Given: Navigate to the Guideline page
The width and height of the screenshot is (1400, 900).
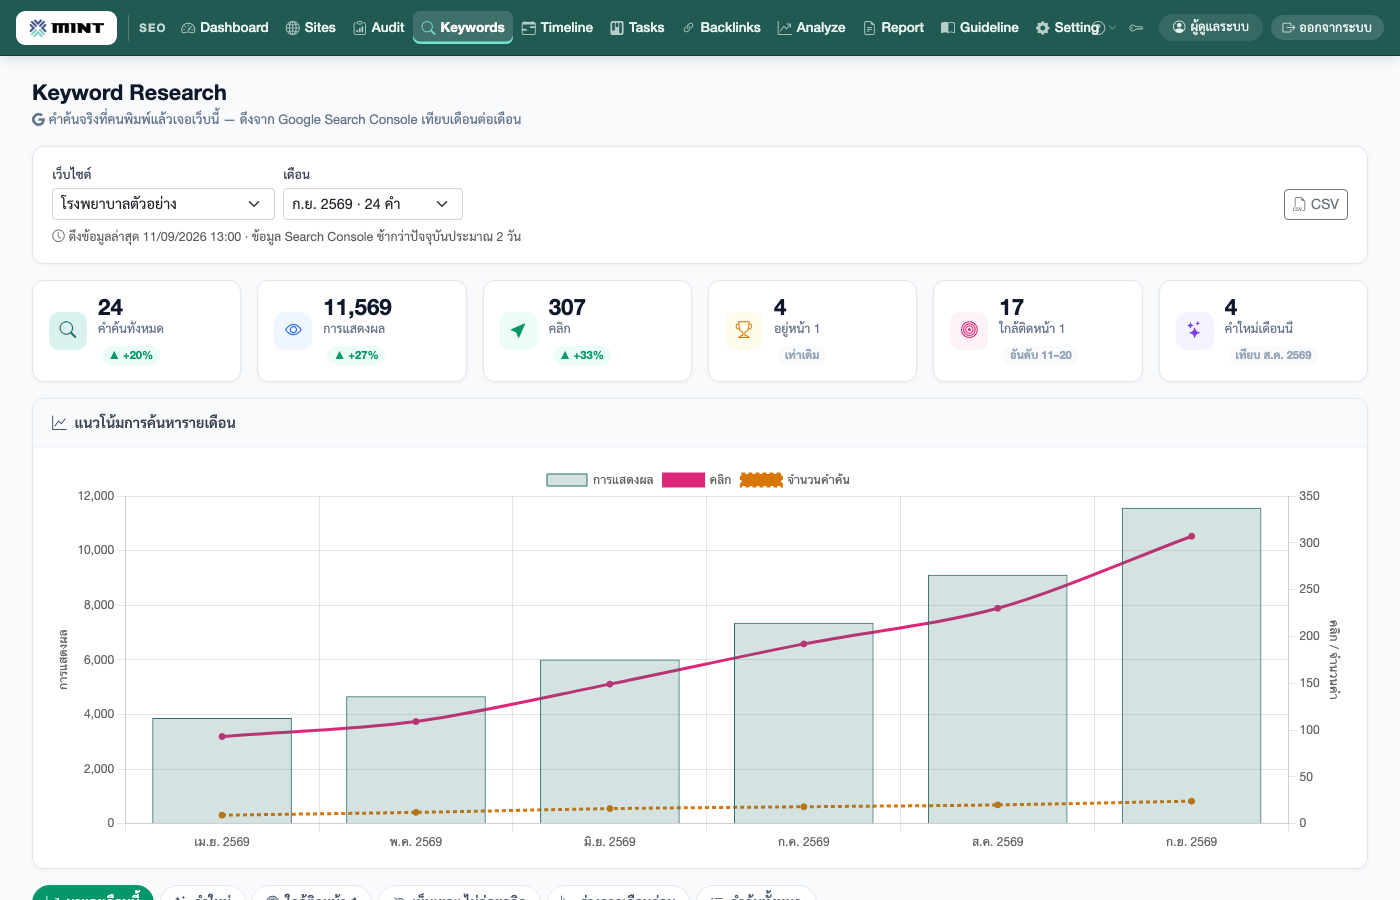Looking at the screenshot, I should (980, 28).
